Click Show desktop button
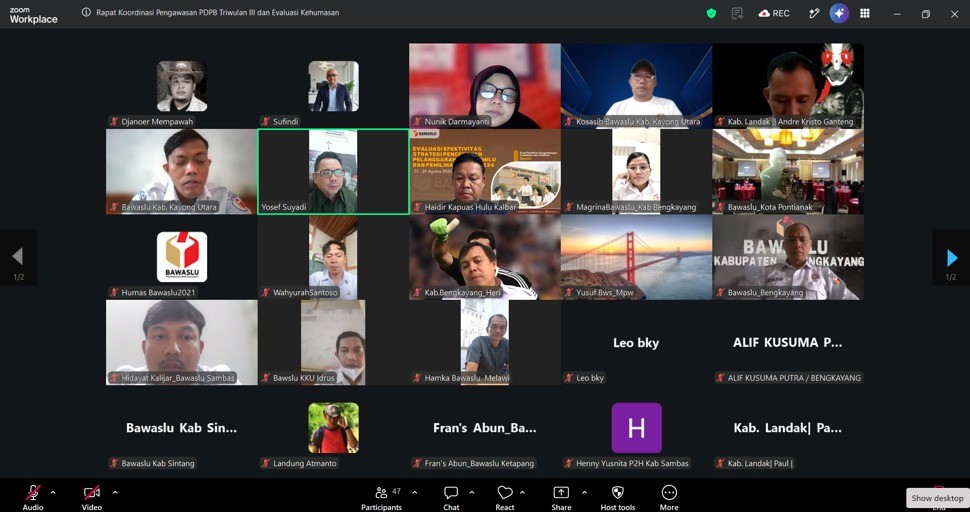The image size is (970, 512). [x=937, y=498]
